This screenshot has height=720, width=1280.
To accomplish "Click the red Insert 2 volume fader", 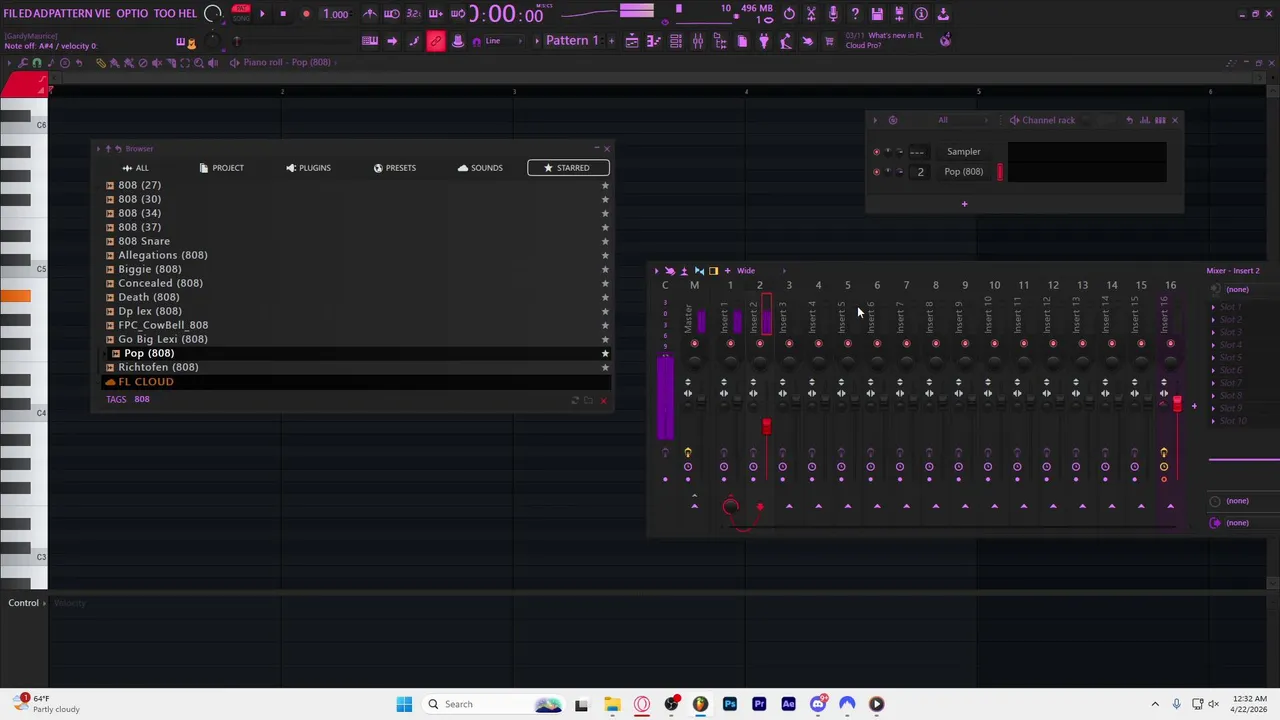I will 766,427.
